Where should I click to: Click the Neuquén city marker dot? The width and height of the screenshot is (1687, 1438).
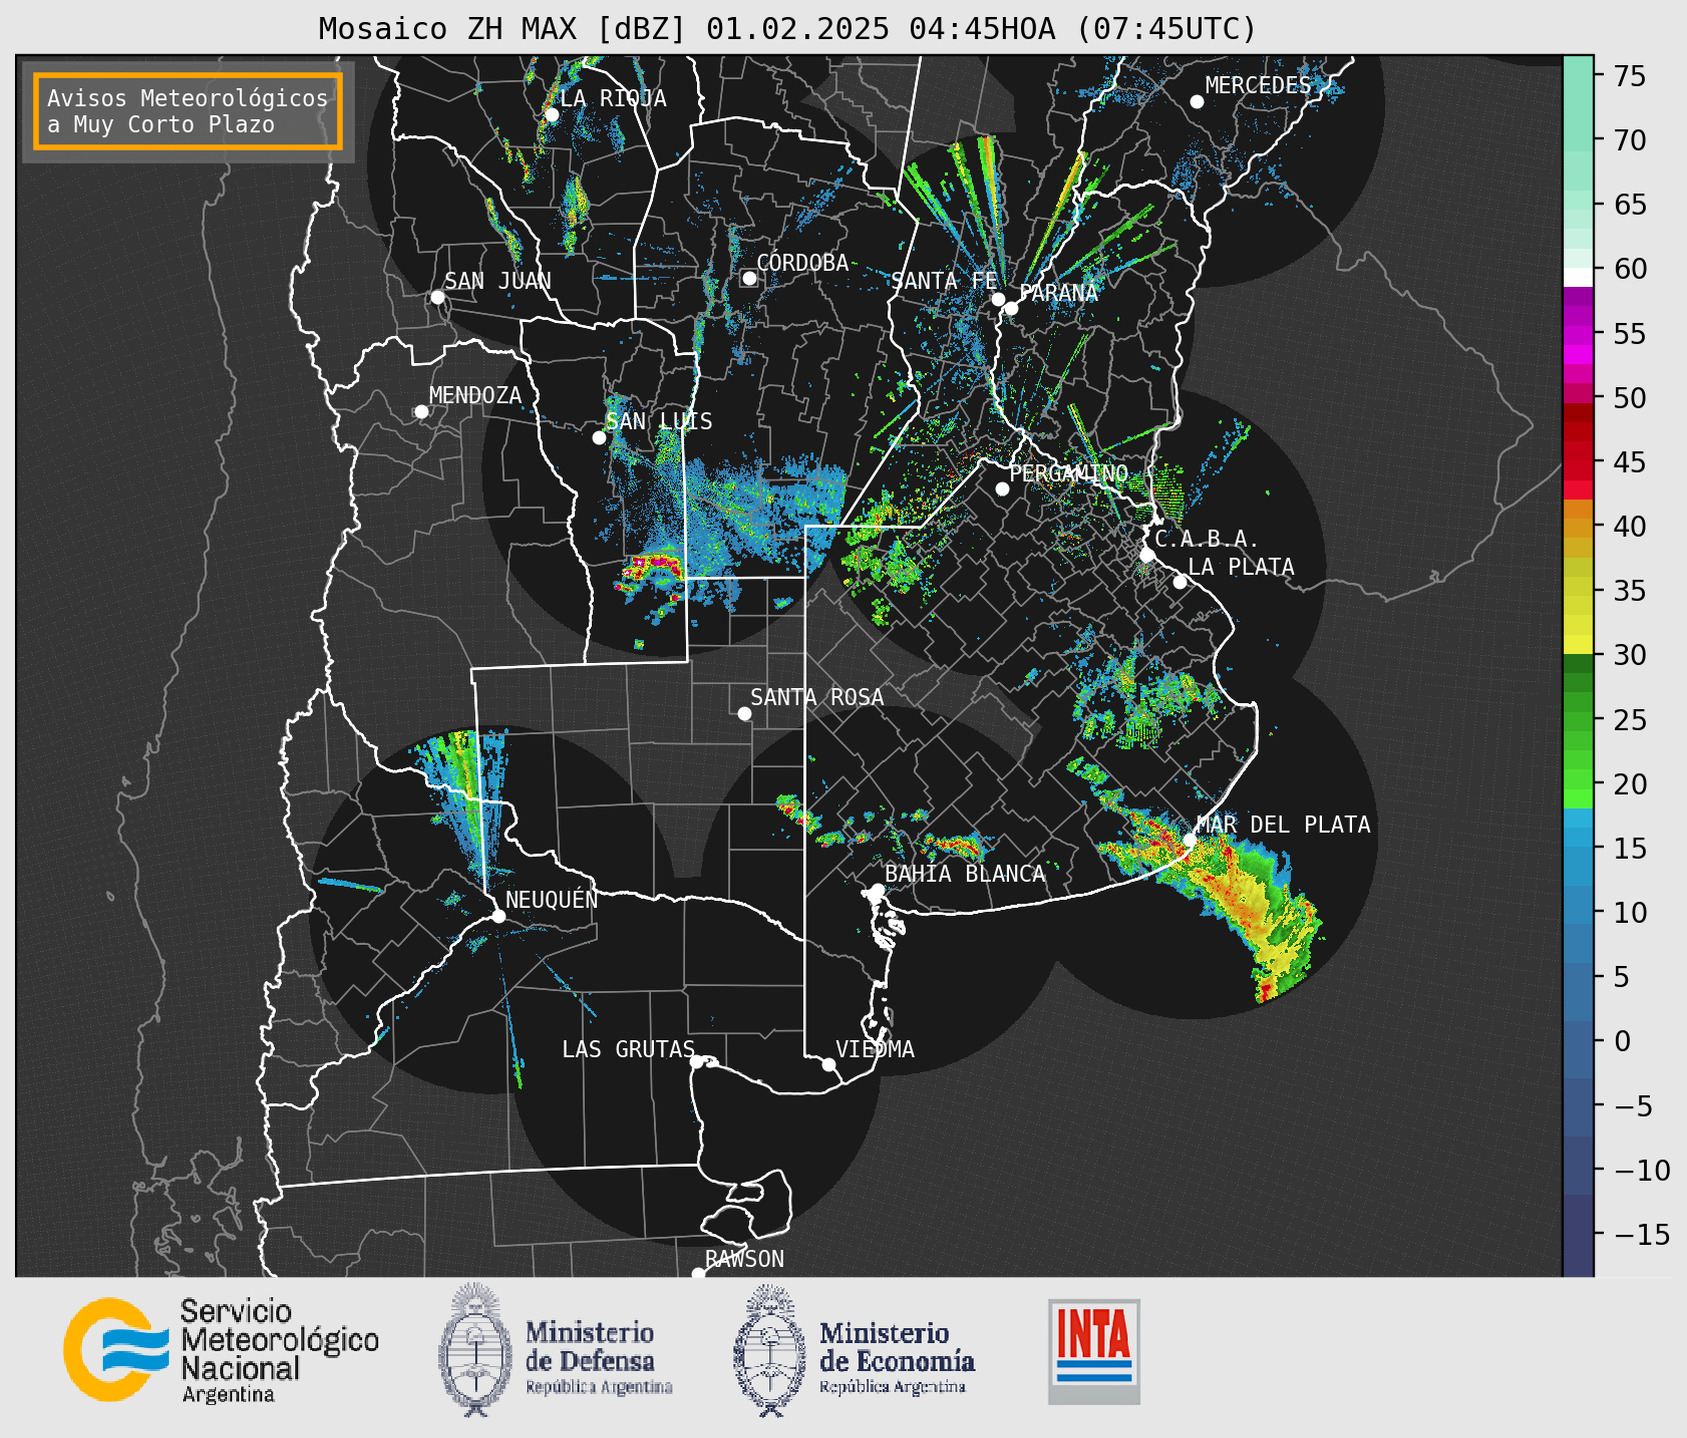pyautogui.click(x=498, y=916)
